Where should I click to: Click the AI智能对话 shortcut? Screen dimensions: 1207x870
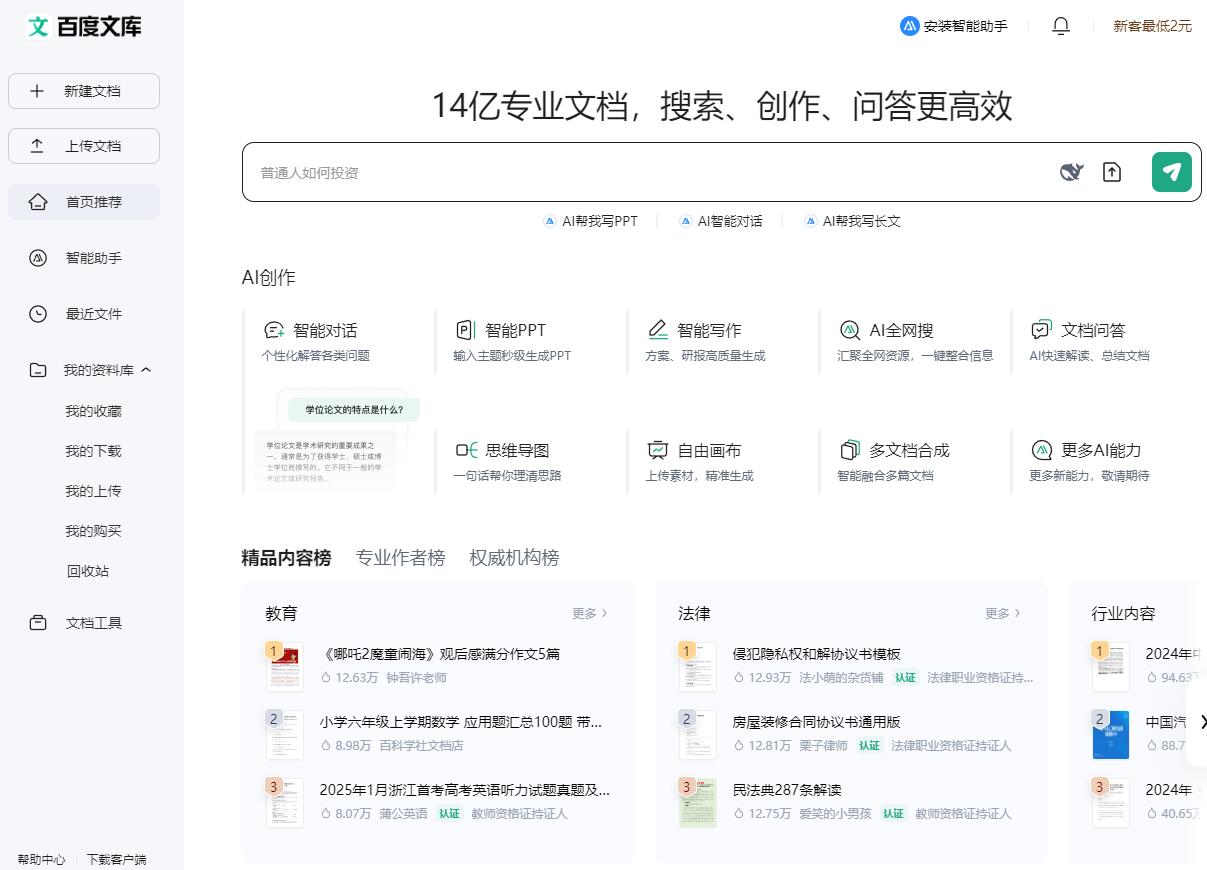[720, 221]
